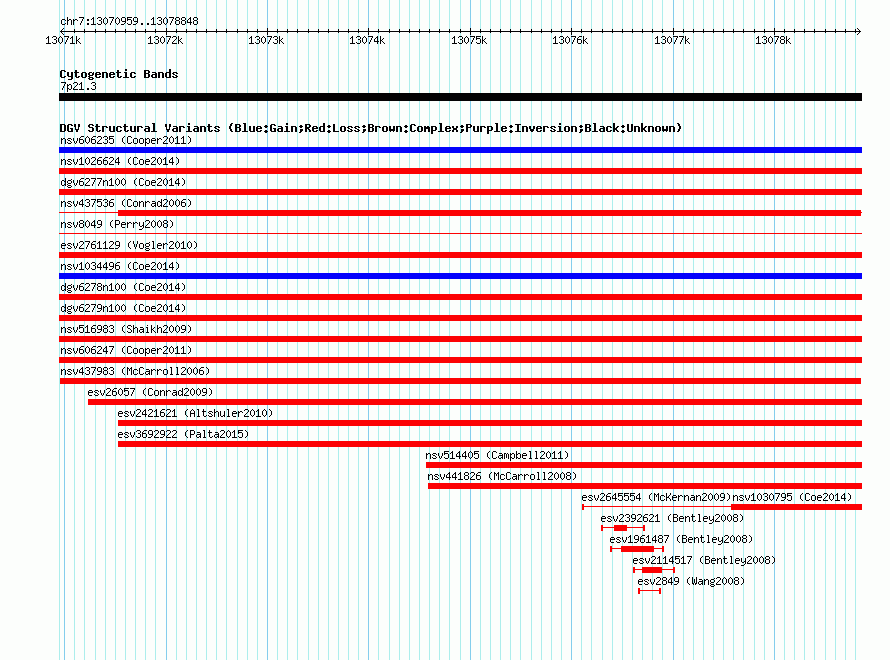This screenshot has height=660, width=890.
Task: Click the small red glyph for esv1961487
Action: [637, 549]
